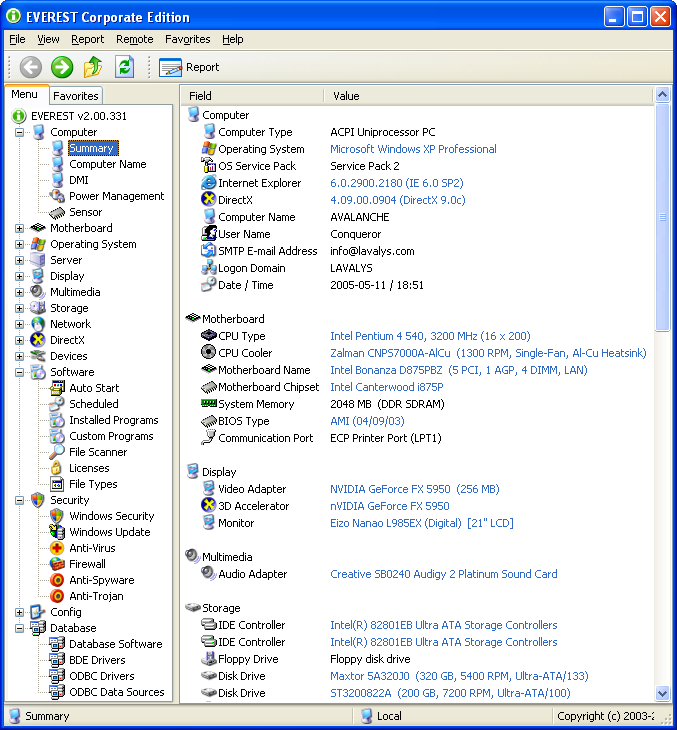This screenshot has height=730, width=677.
Task: Open Installed Programs under Software
Action: [x=113, y=420]
